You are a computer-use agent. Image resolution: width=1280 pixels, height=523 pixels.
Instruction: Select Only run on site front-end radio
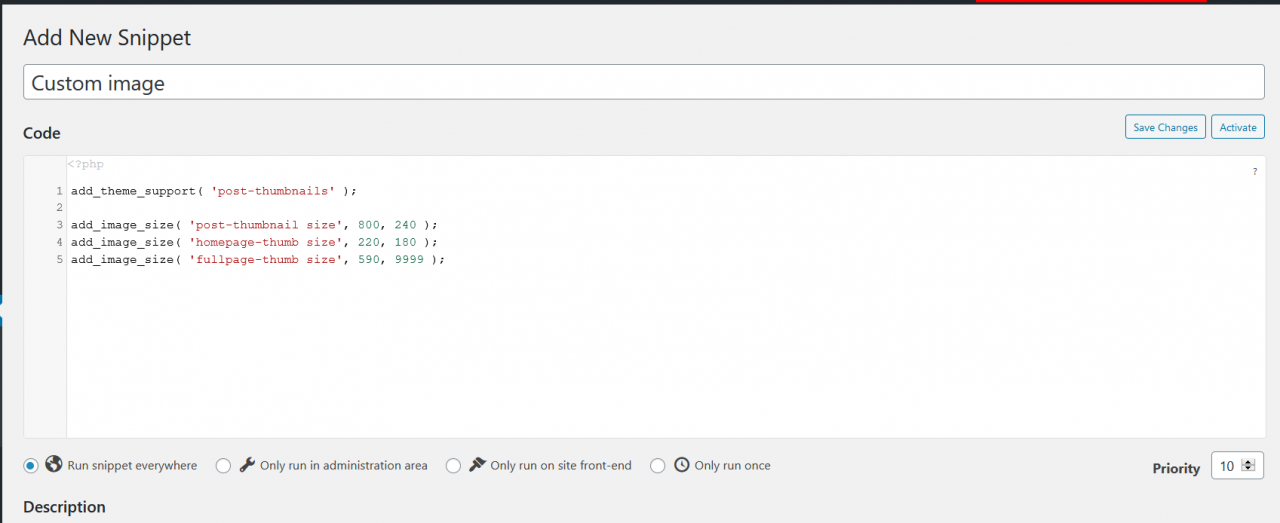click(453, 465)
